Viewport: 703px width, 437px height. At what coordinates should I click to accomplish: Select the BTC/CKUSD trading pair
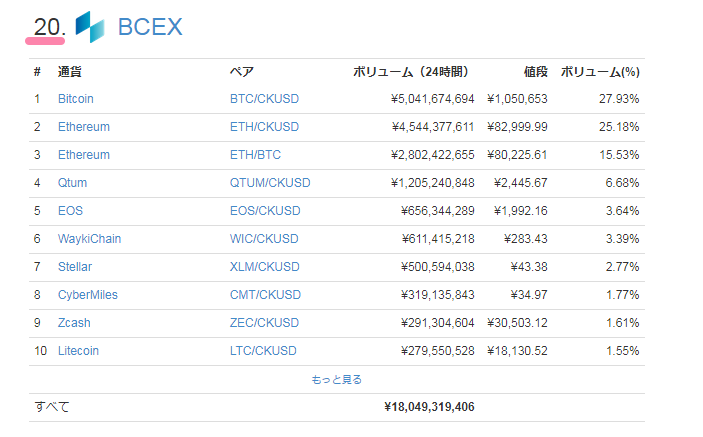pos(264,99)
